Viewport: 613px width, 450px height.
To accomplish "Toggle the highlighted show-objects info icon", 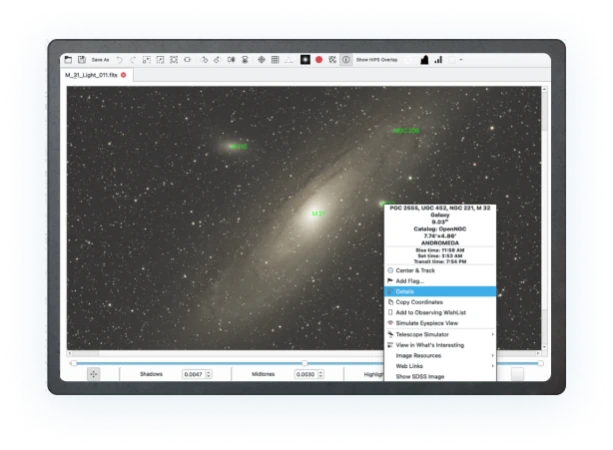I will click(346, 60).
